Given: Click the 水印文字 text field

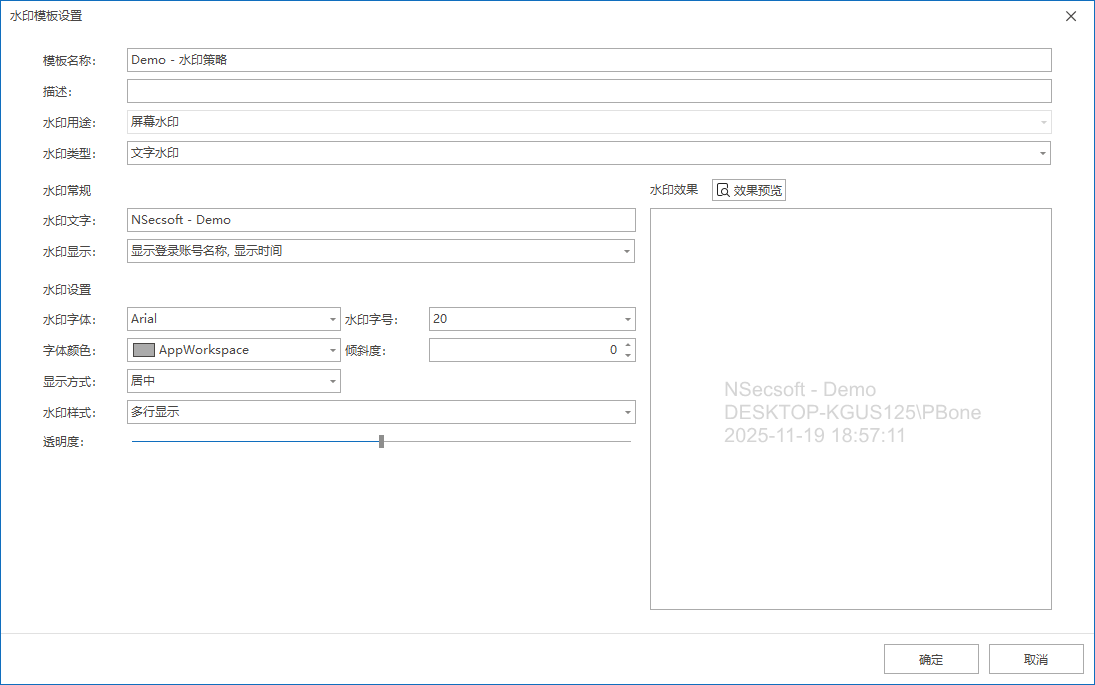Looking at the screenshot, I should [381, 220].
